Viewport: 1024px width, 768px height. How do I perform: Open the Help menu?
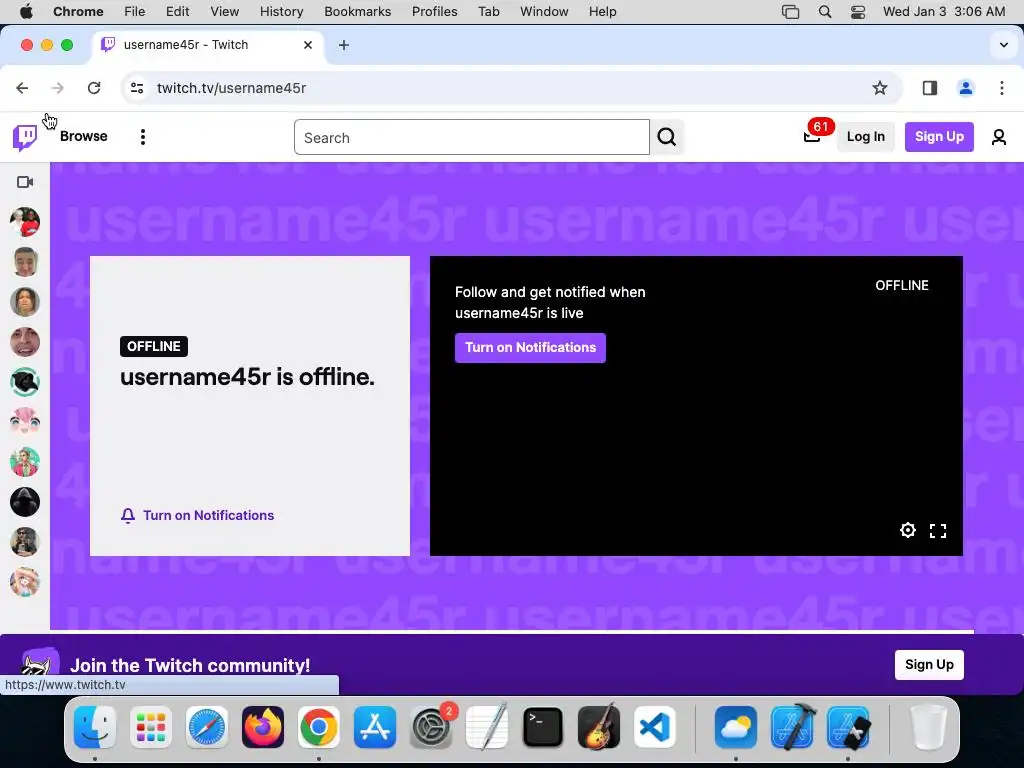tap(602, 12)
